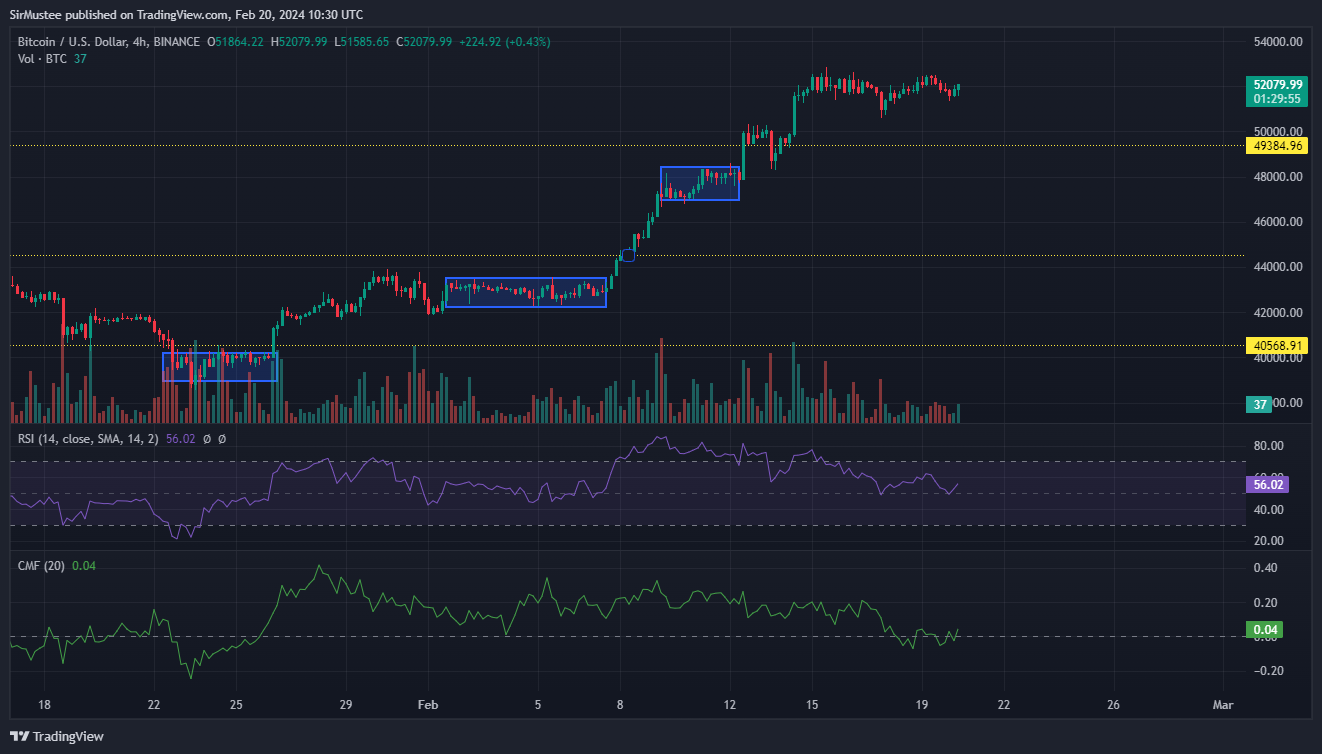Click the green volume tag showing 37
The height and width of the screenshot is (754, 1322).
point(1261,404)
